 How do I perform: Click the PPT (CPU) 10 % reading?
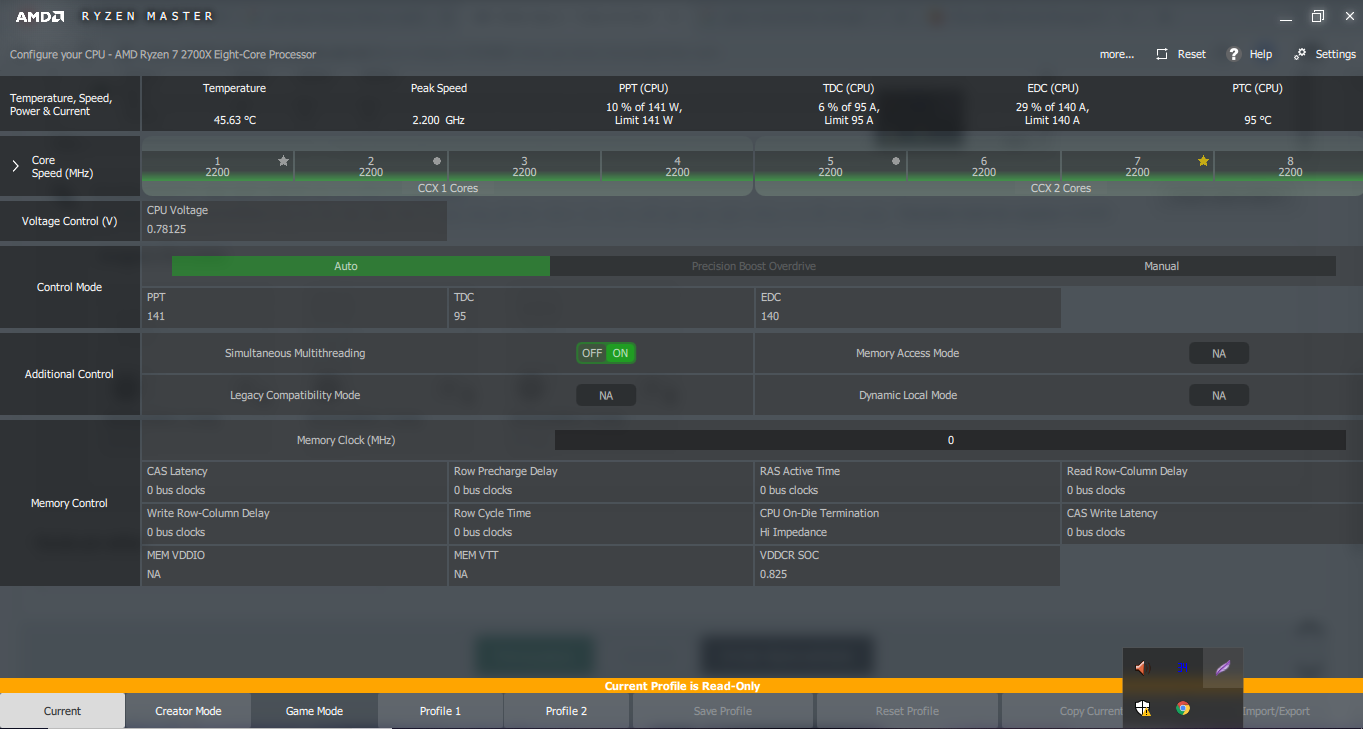(x=644, y=113)
